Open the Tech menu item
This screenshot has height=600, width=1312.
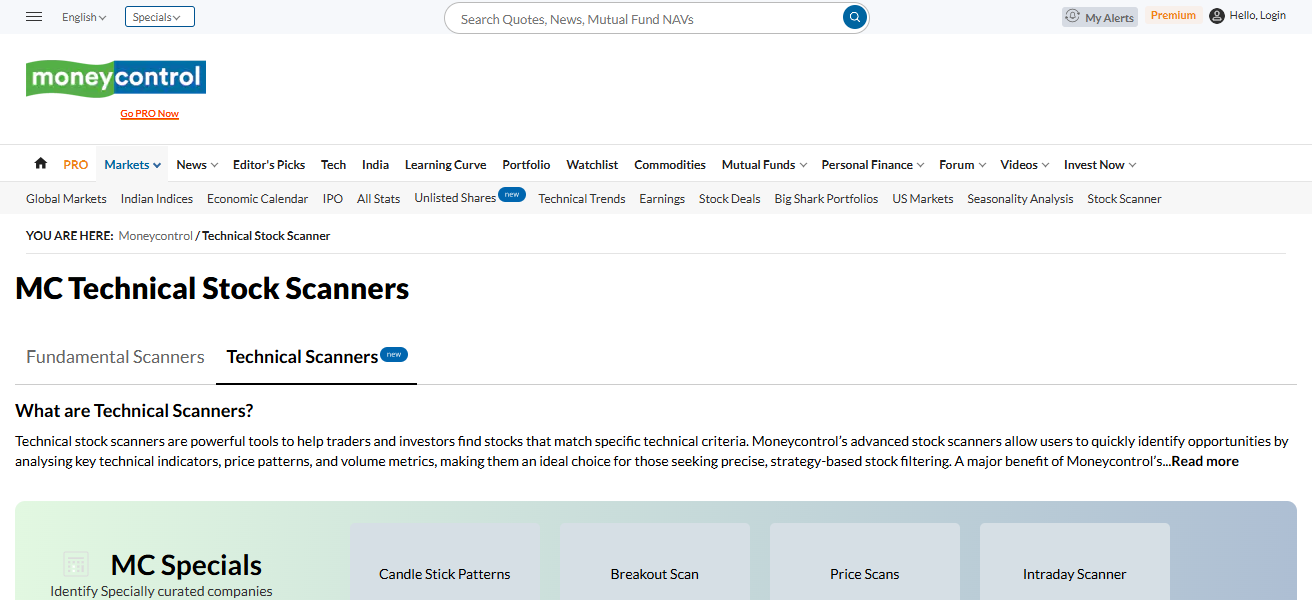(333, 165)
